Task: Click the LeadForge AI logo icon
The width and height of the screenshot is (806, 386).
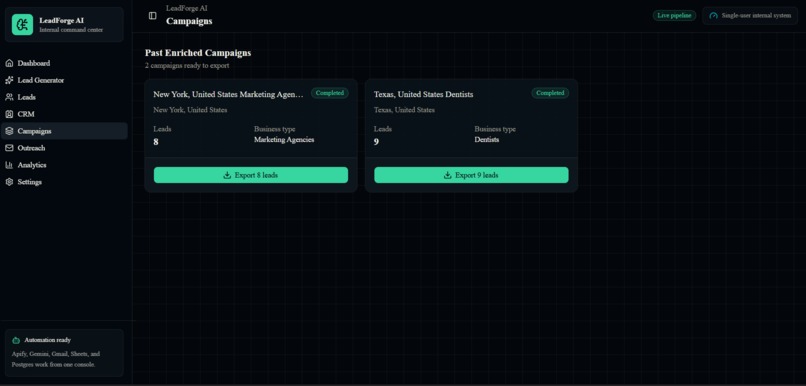Action: pos(23,25)
